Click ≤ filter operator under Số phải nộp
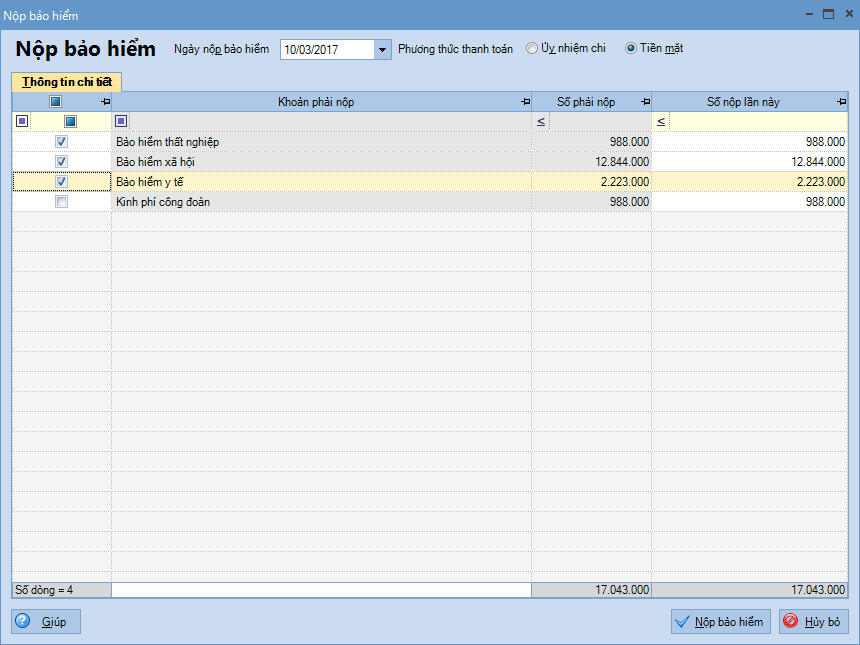Screen dimensions: 860x645 pos(541,121)
